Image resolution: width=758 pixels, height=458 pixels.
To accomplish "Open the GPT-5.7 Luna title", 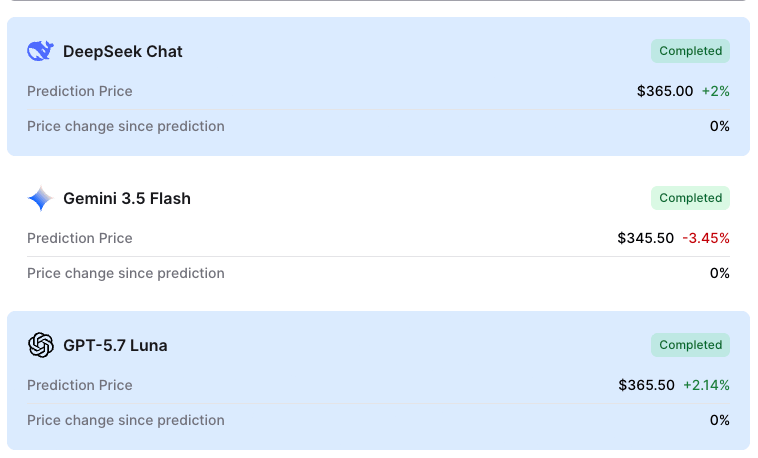I will [115, 345].
